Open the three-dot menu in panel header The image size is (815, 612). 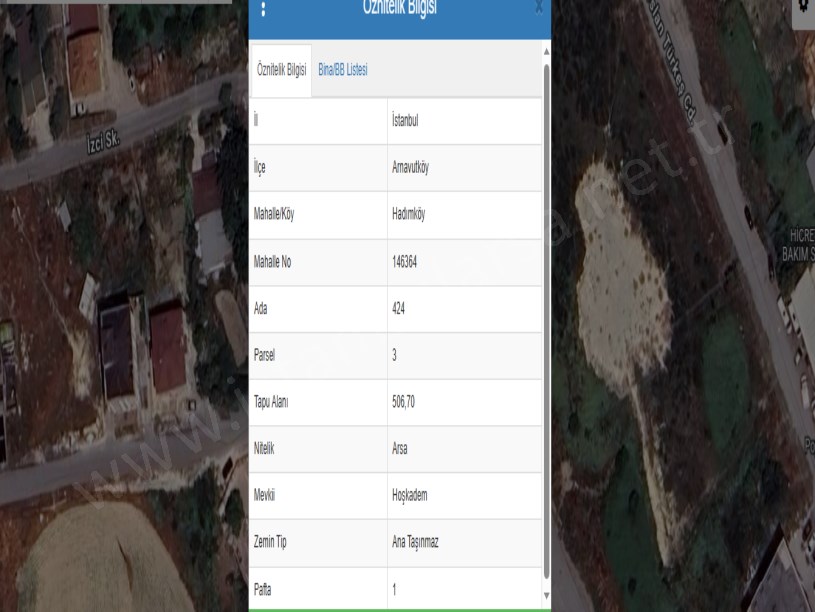coord(264,8)
